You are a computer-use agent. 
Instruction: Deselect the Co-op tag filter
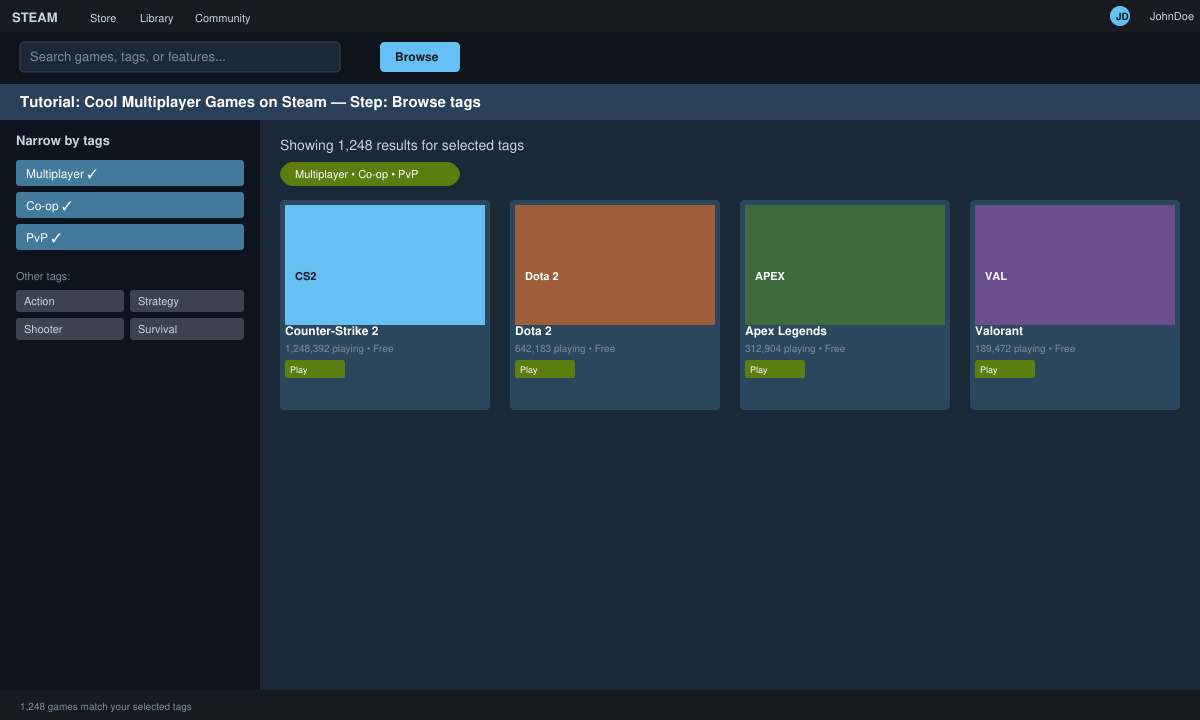(130, 205)
